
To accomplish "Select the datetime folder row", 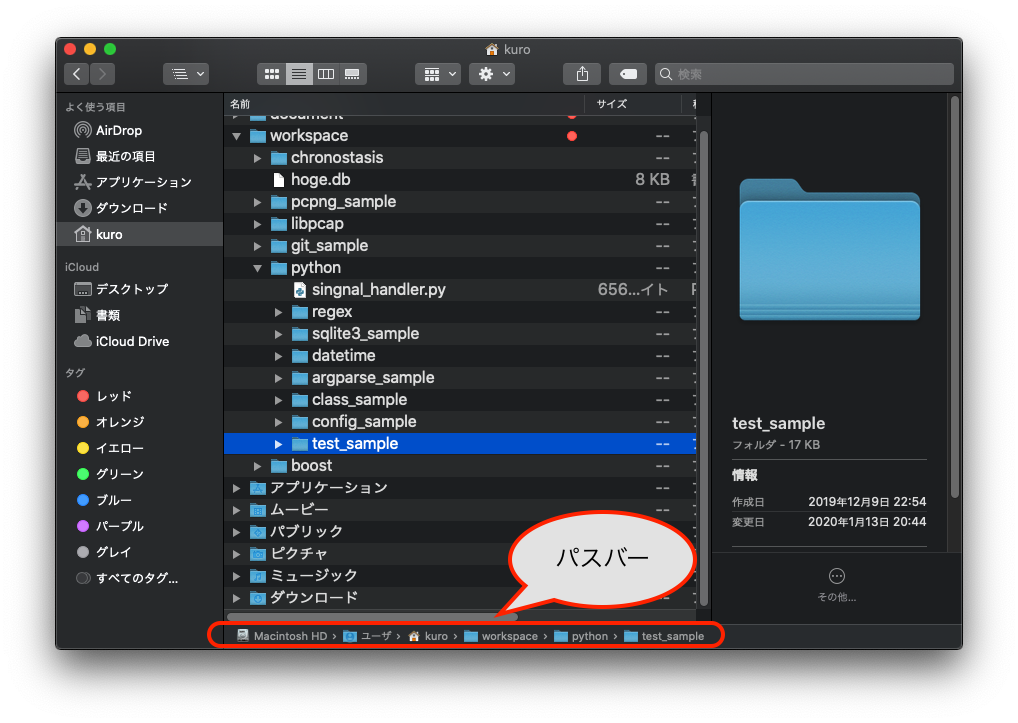I will tap(460, 356).
